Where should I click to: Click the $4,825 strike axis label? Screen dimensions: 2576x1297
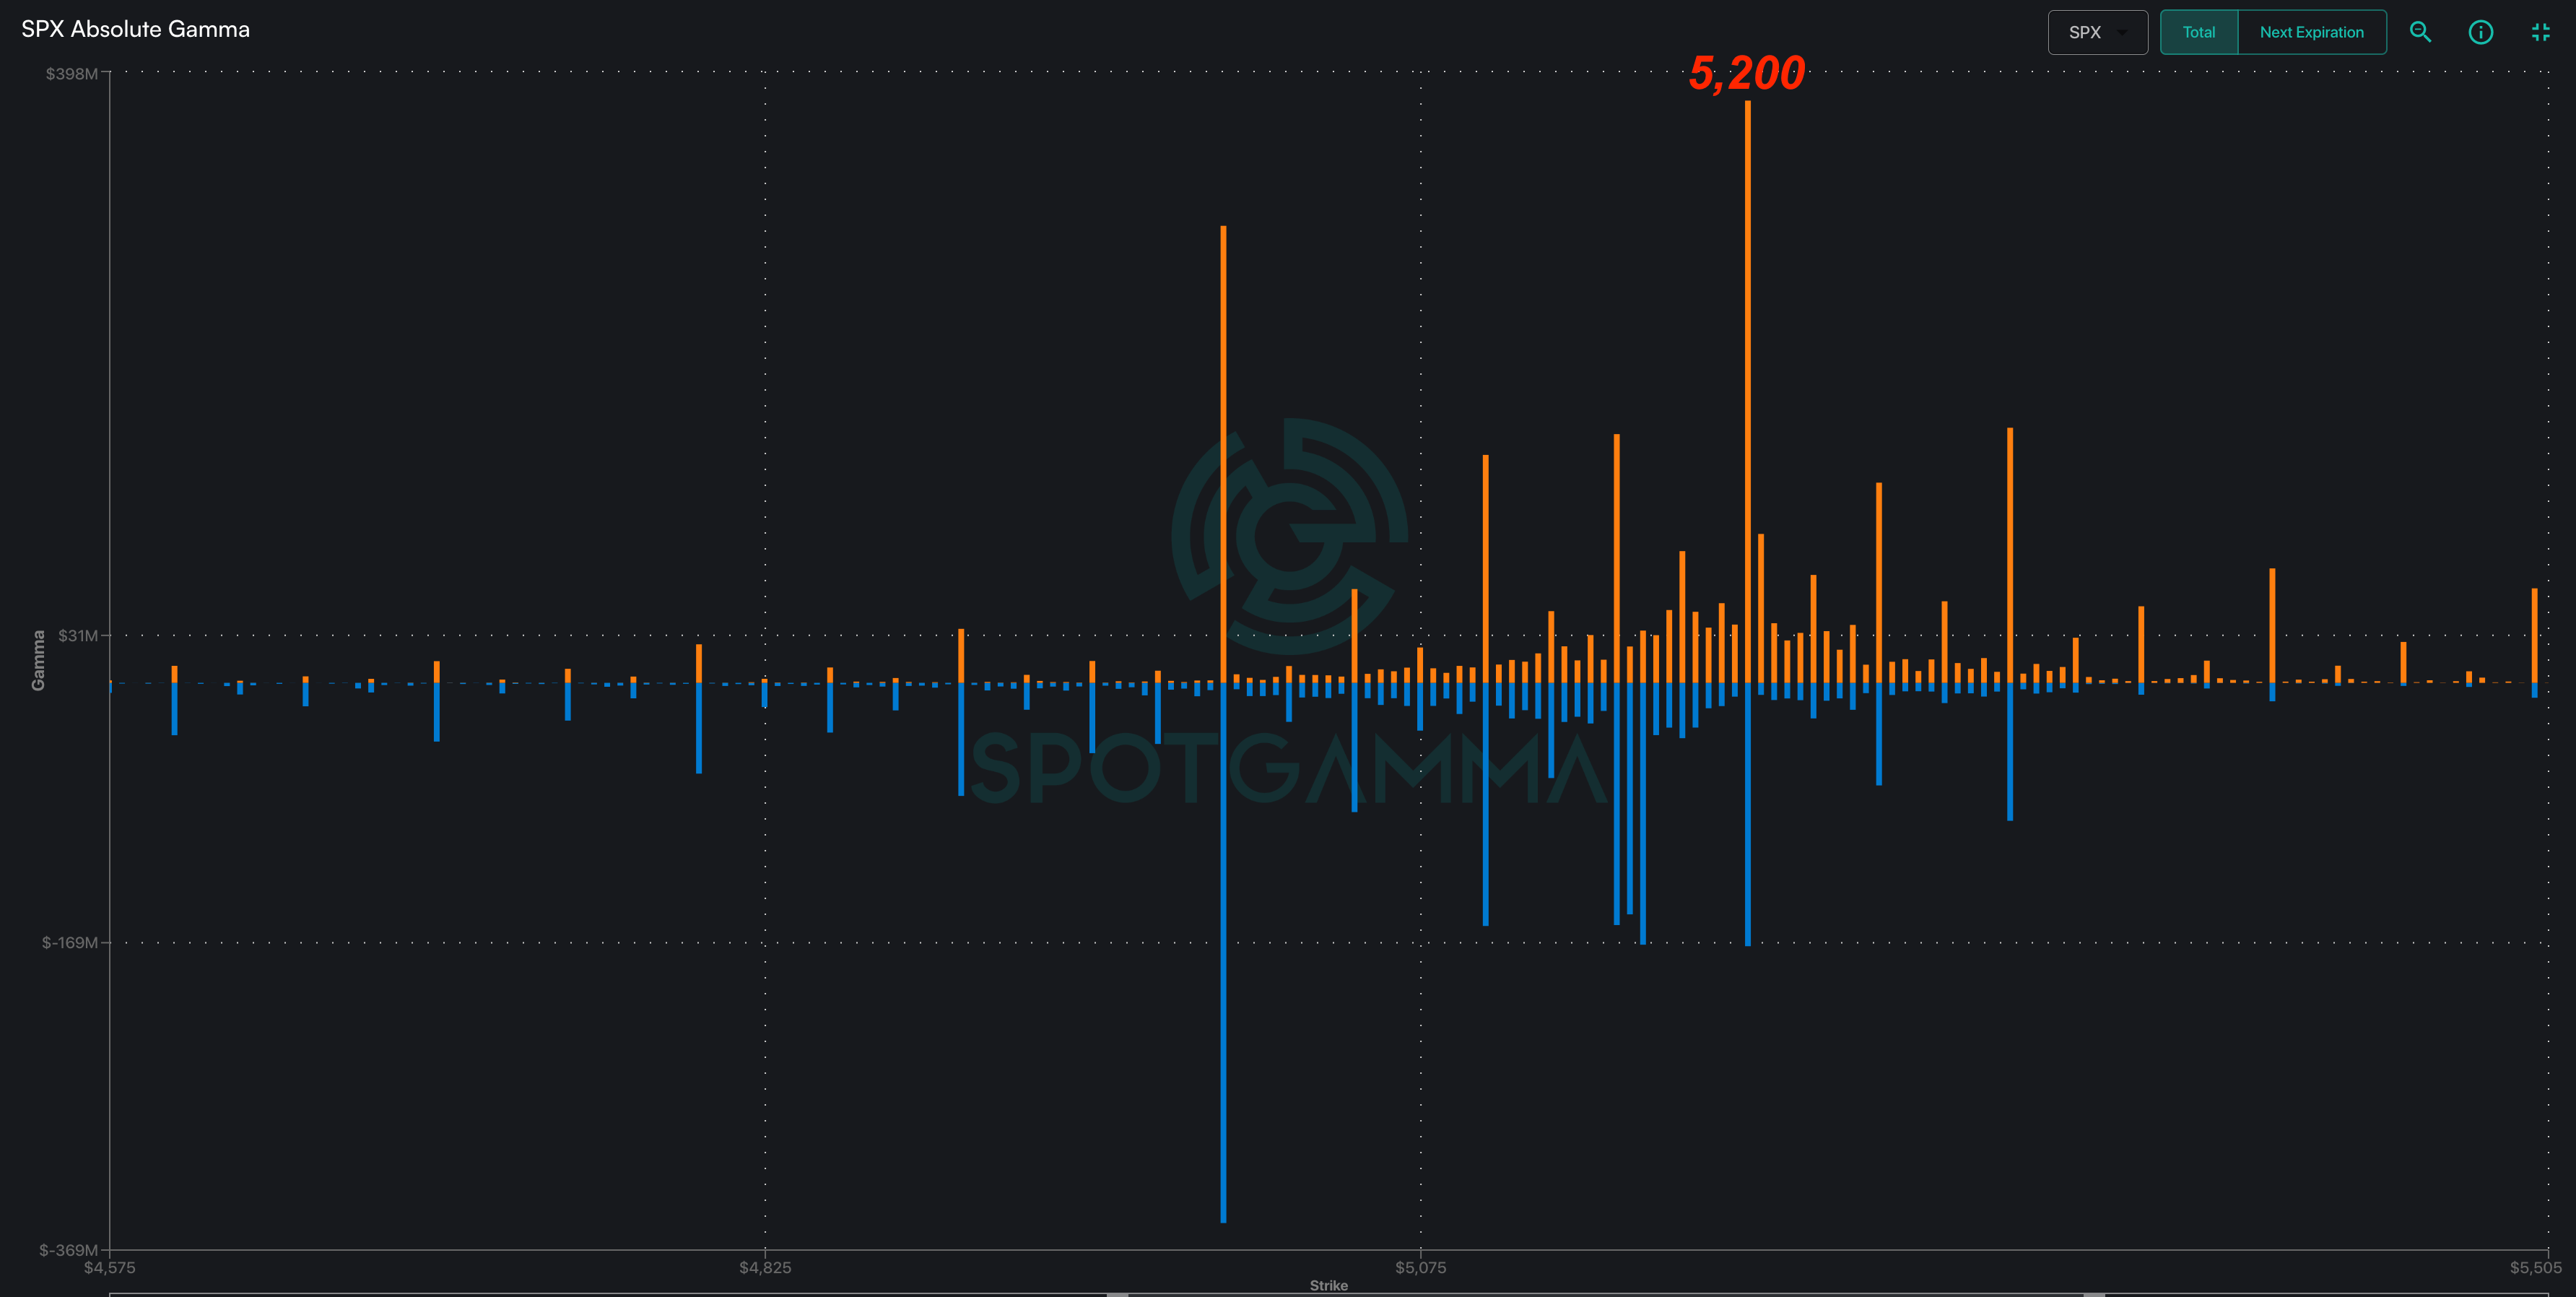(x=765, y=1268)
